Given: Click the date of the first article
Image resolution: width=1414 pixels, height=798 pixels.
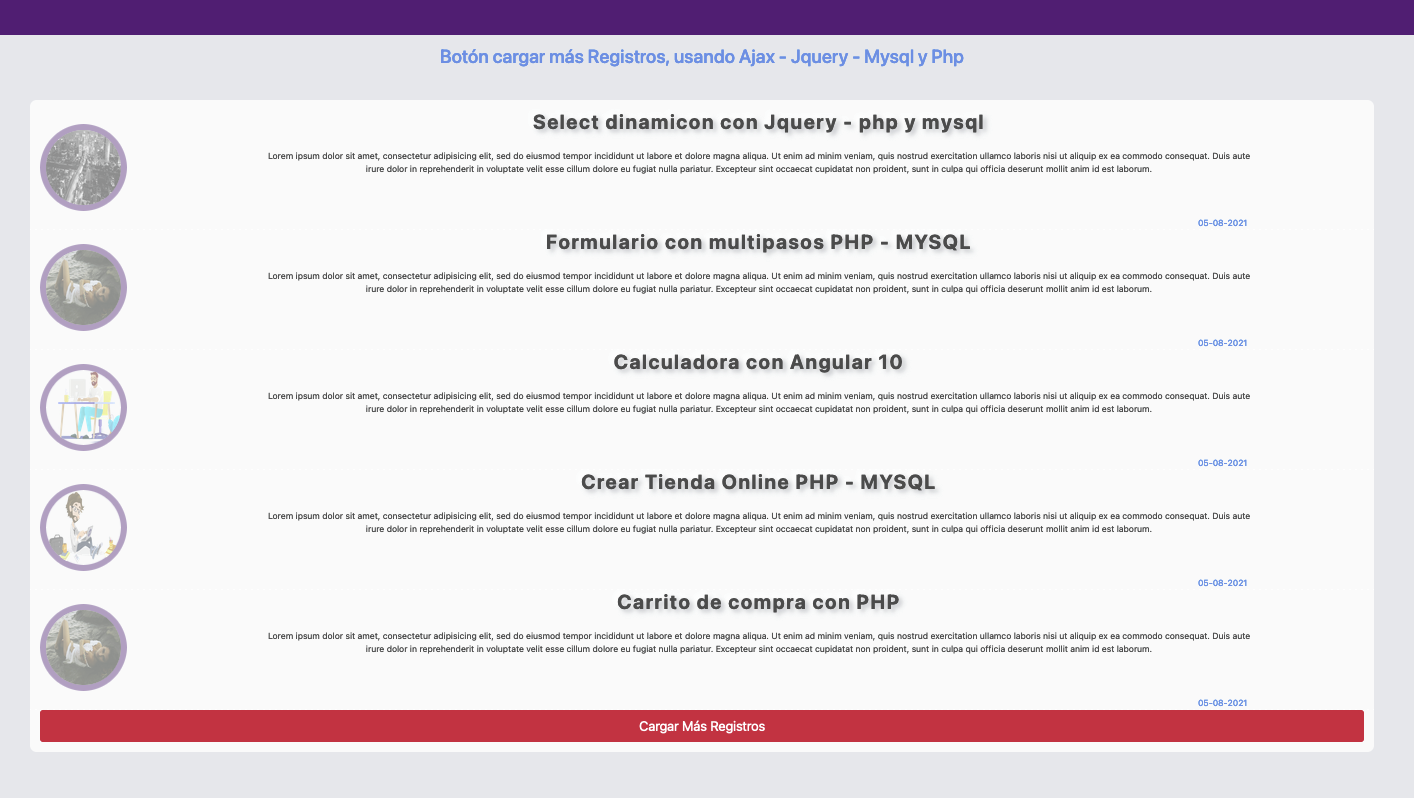Looking at the screenshot, I should (x=1222, y=223).
